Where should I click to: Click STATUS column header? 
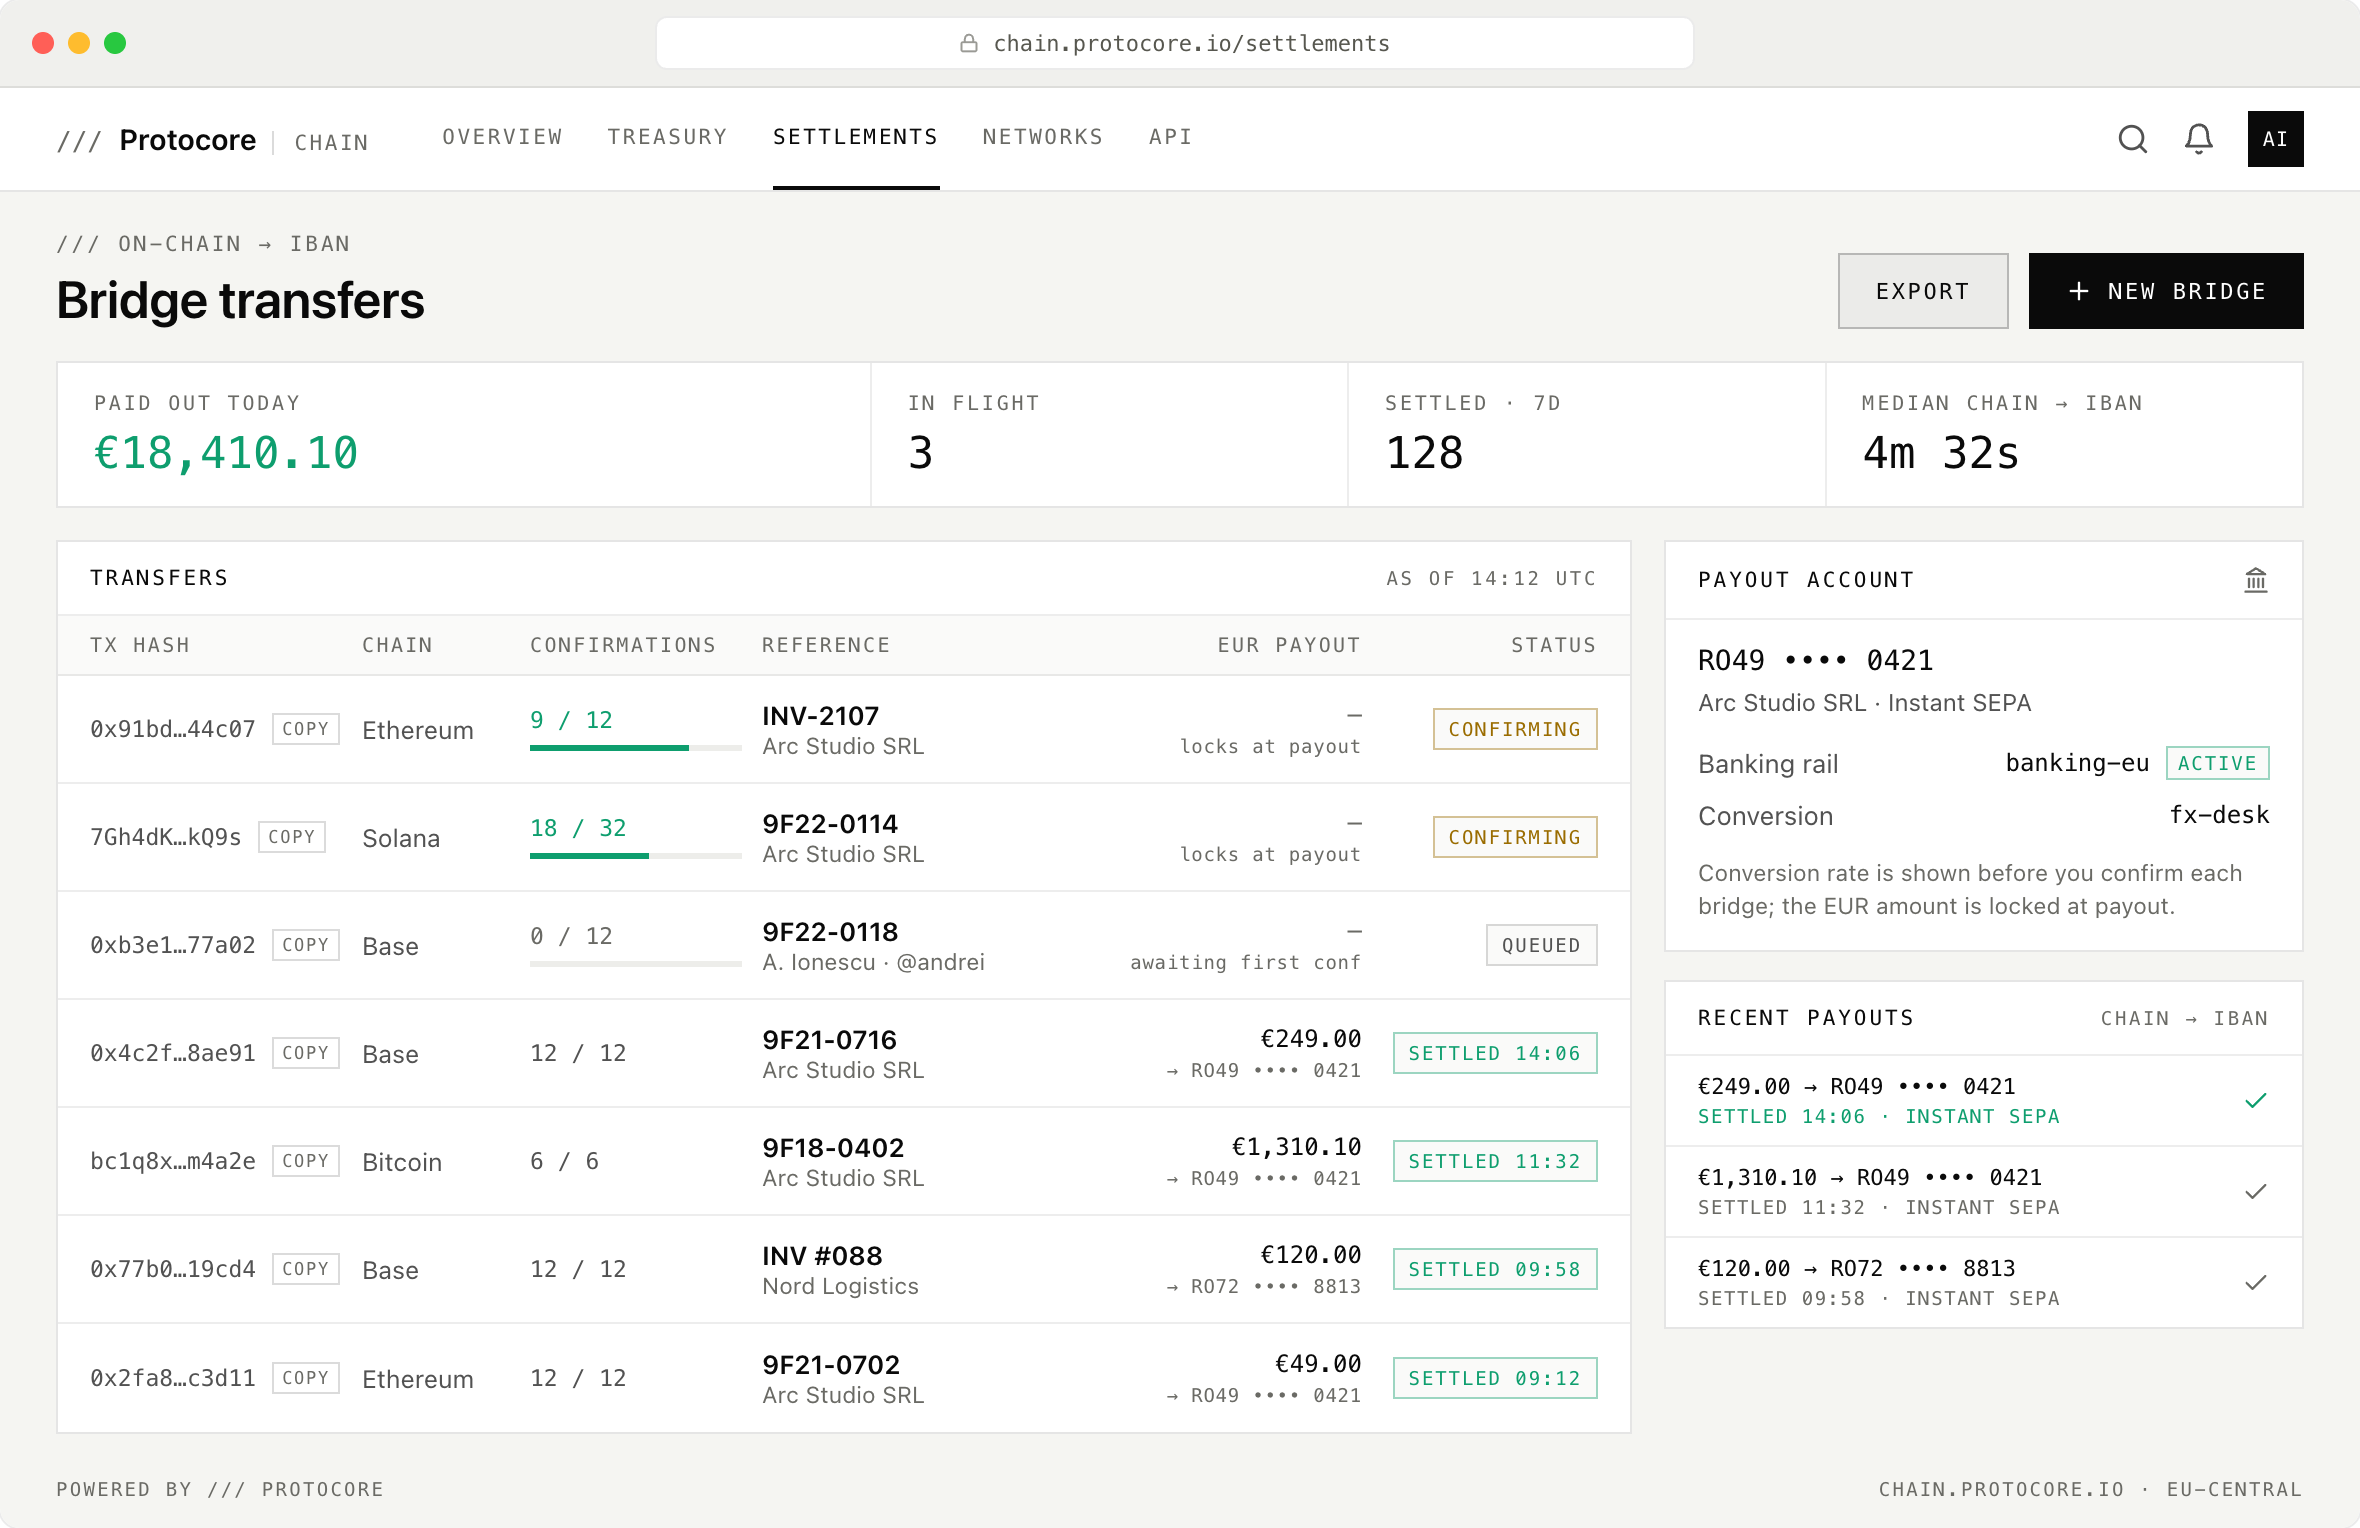pyautogui.click(x=1554, y=645)
